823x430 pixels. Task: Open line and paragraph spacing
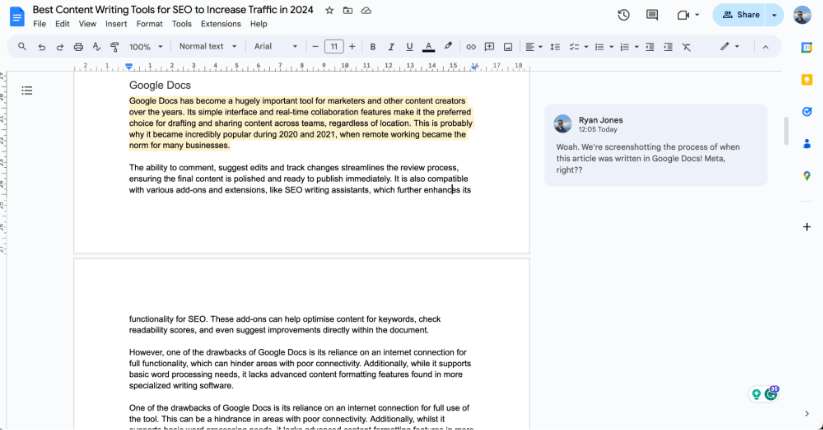tap(555, 47)
